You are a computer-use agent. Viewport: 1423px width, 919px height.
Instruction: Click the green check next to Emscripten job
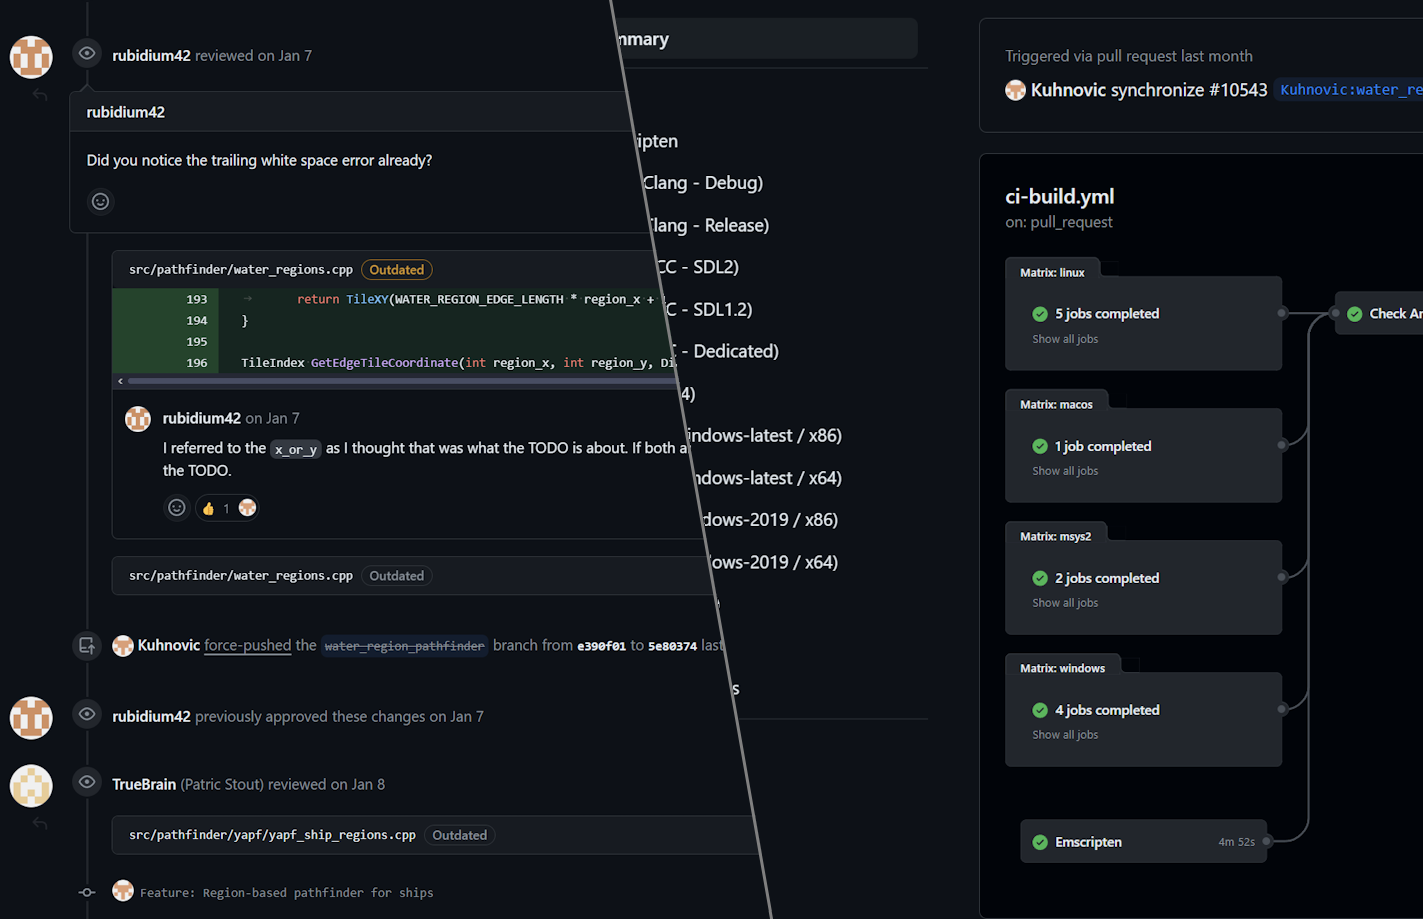[x=1040, y=842]
